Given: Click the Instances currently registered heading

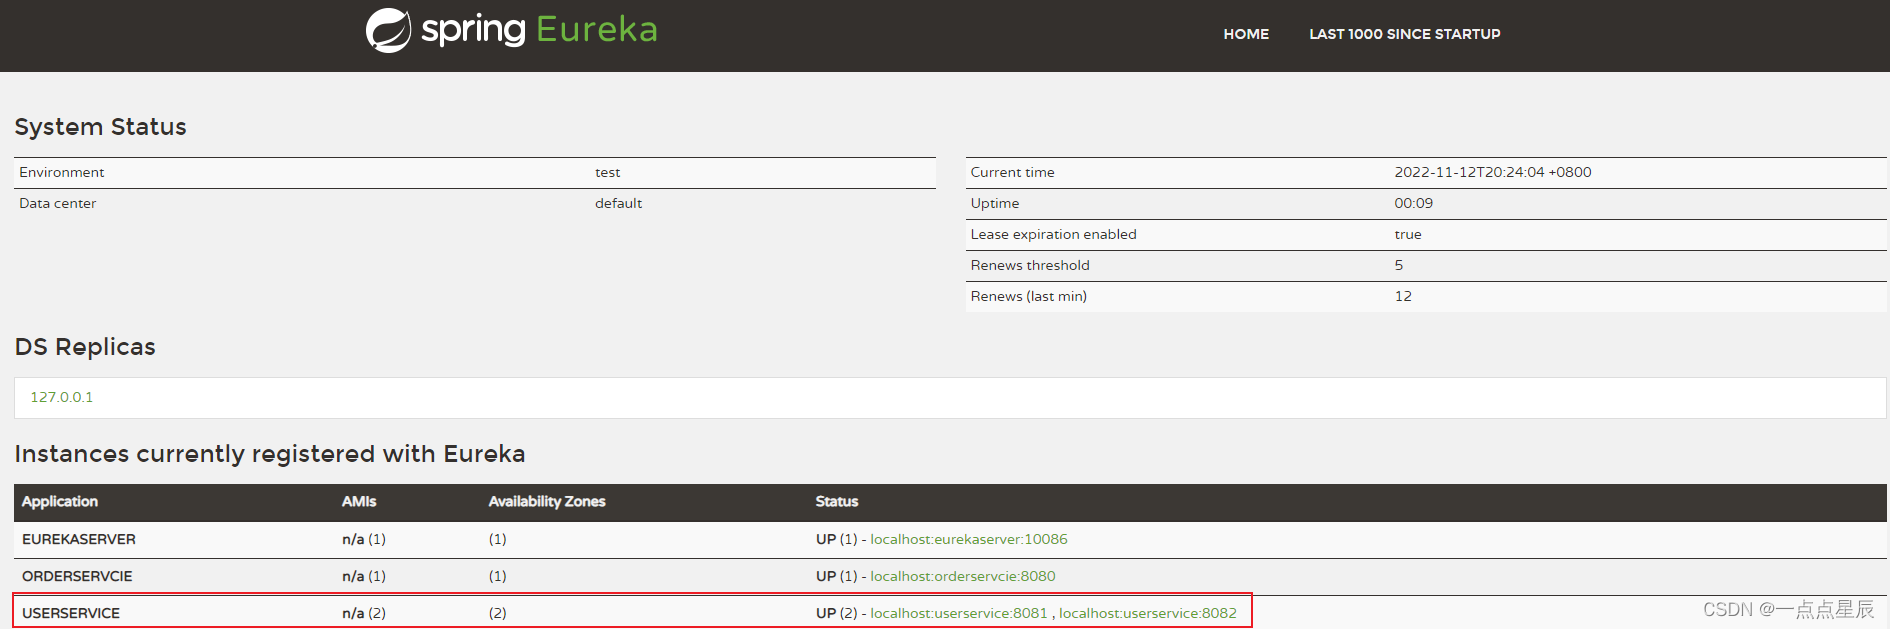Looking at the screenshot, I should [x=270, y=454].
